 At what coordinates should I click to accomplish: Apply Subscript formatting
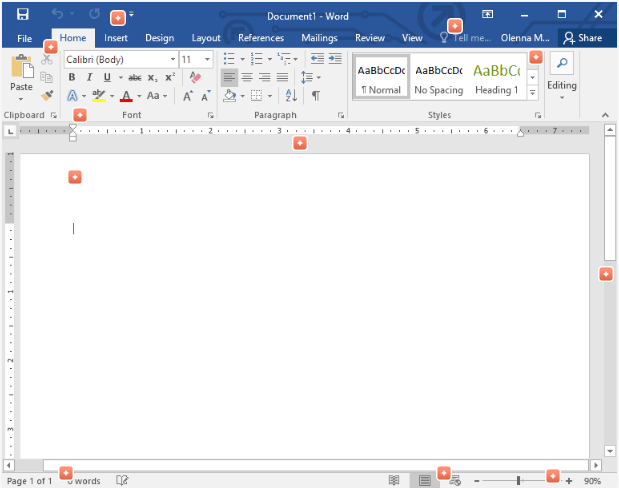(x=152, y=77)
